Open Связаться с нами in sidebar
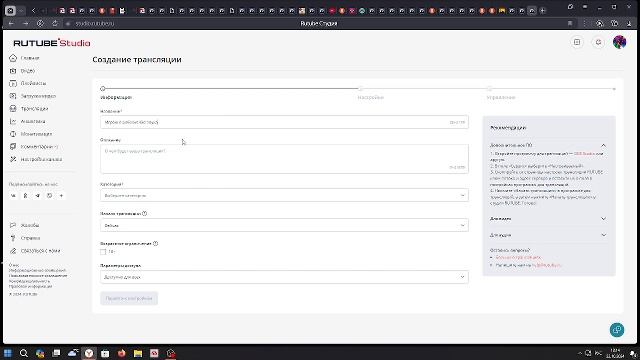The image size is (640, 360). click(35, 251)
